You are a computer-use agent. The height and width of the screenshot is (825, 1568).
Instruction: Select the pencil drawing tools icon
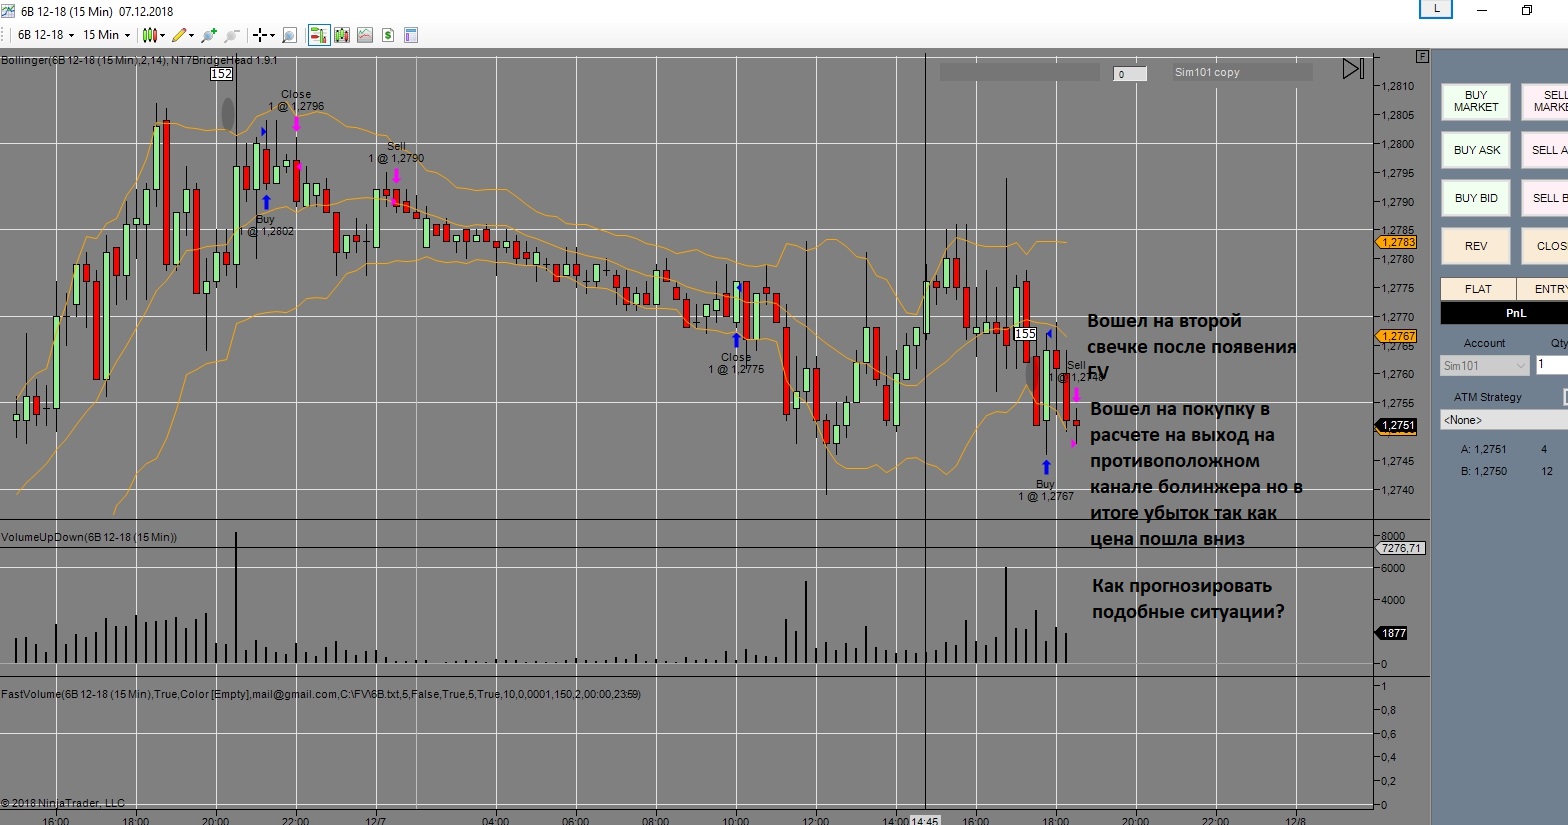(x=179, y=35)
